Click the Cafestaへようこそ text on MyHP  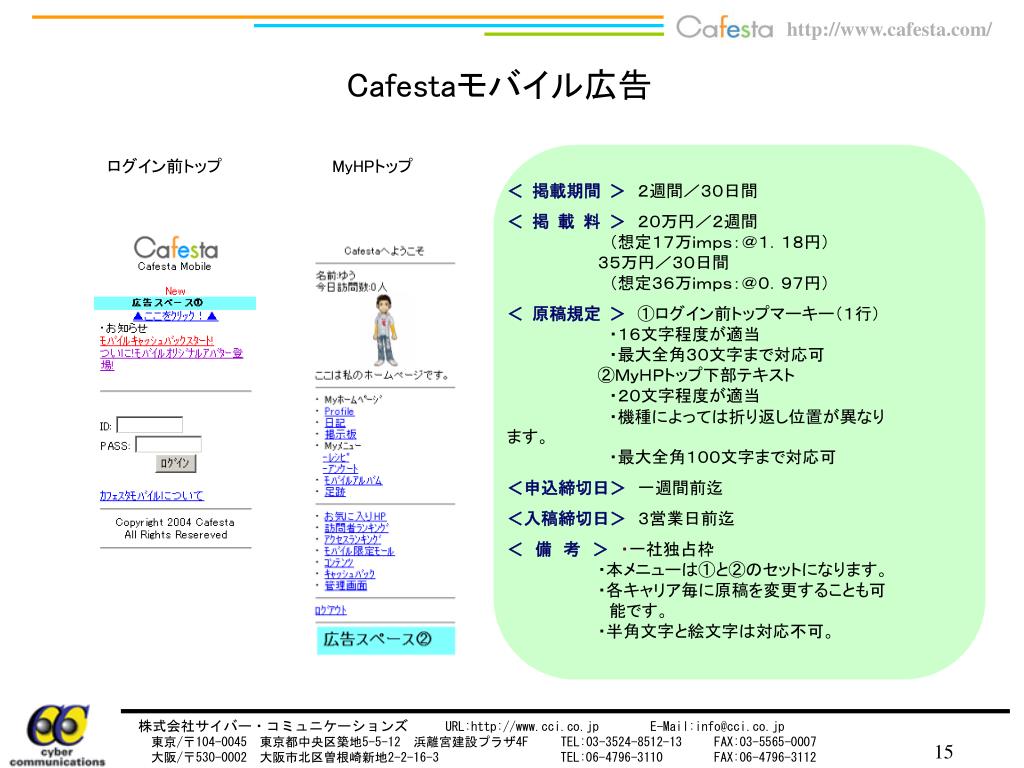click(384, 251)
